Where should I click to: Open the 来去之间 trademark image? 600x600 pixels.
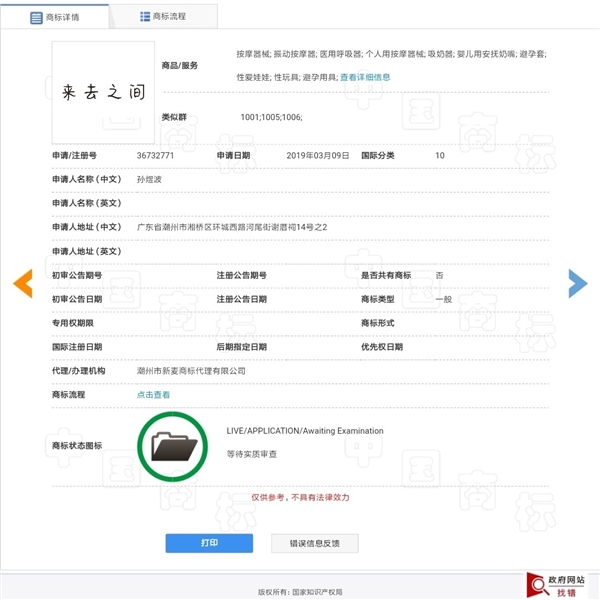click(x=103, y=92)
